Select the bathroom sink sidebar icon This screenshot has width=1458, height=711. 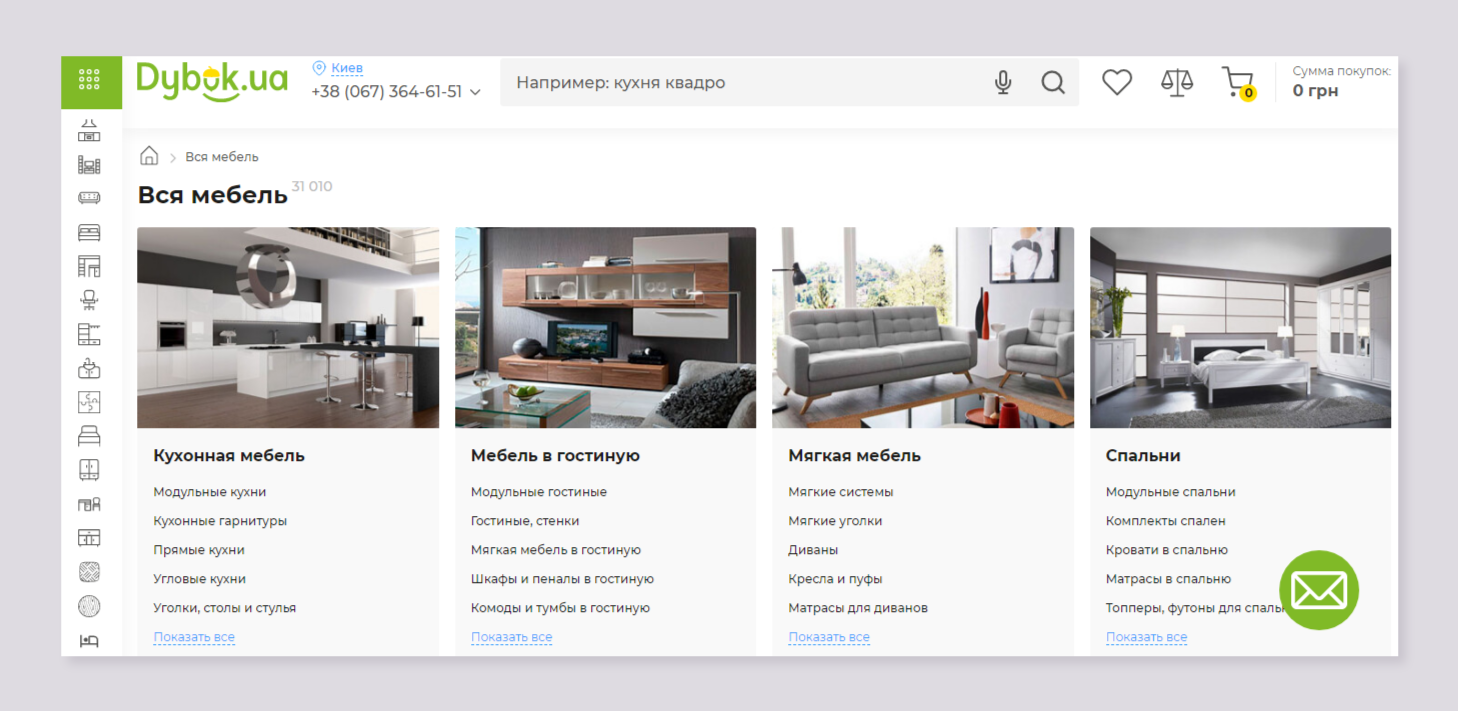pyautogui.click(x=89, y=368)
